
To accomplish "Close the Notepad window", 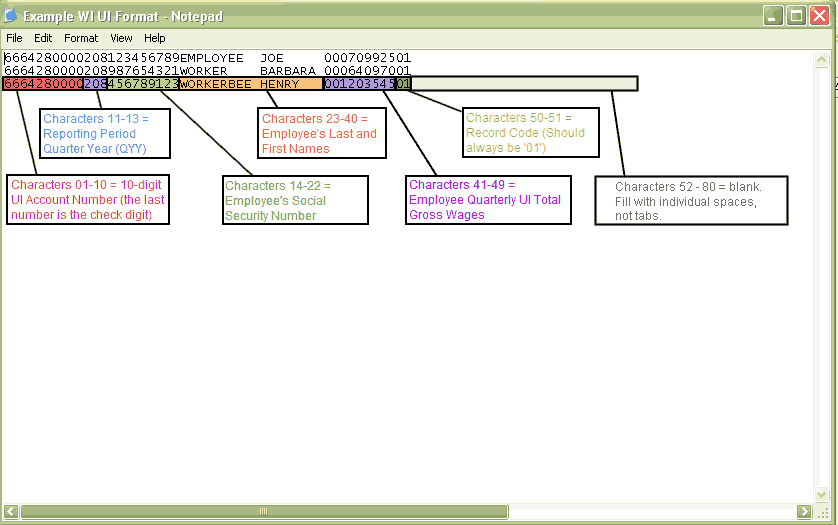I will pos(819,16).
